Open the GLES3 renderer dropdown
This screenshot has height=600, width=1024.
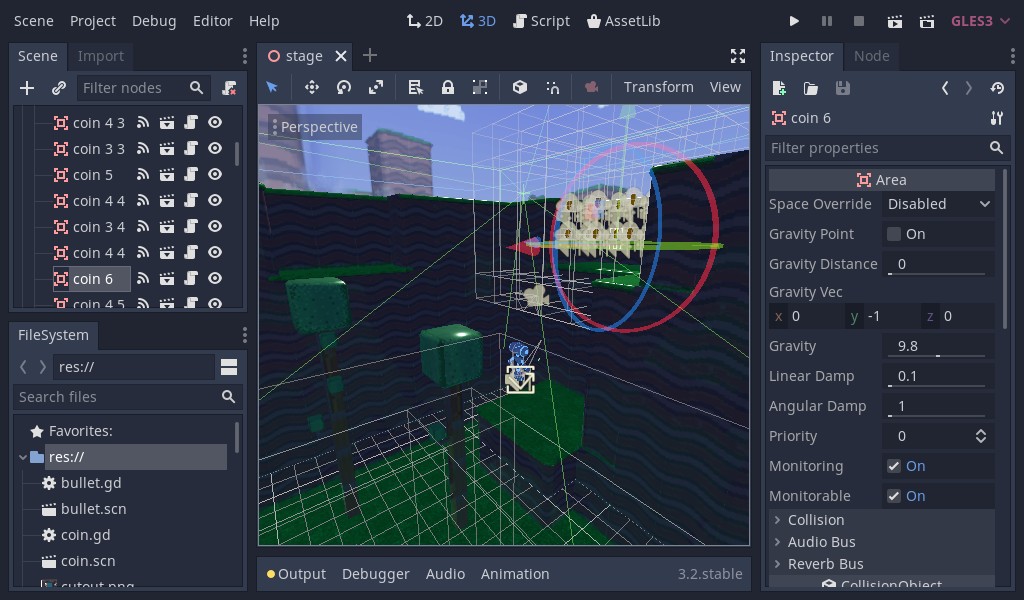click(980, 21)
